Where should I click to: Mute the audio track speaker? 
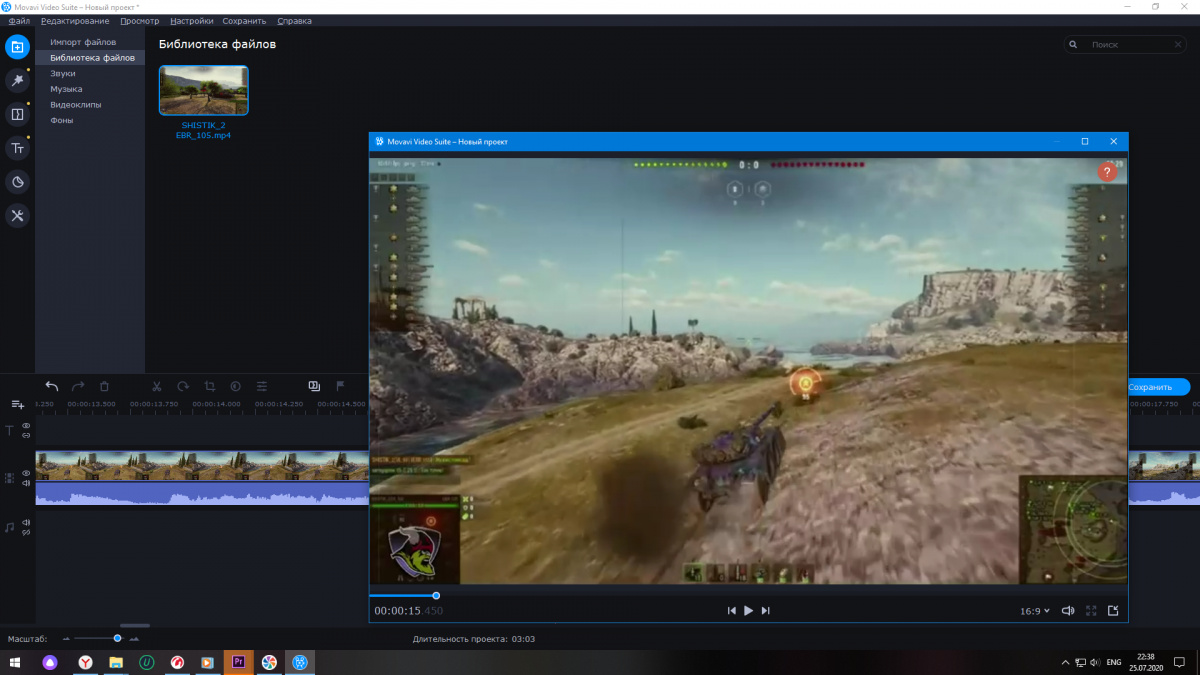(27, 522)
